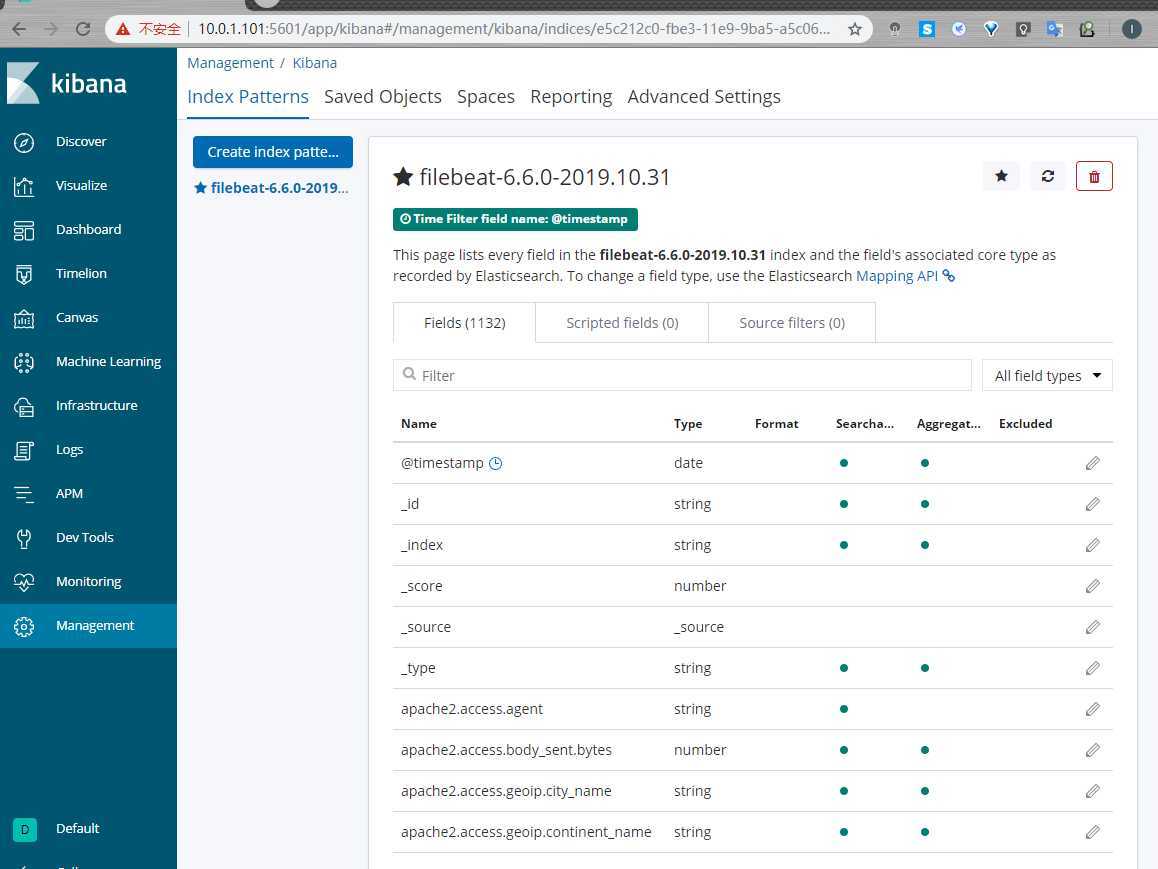Edit the _id field
1158x869 pixels.
coord(1093,504)
